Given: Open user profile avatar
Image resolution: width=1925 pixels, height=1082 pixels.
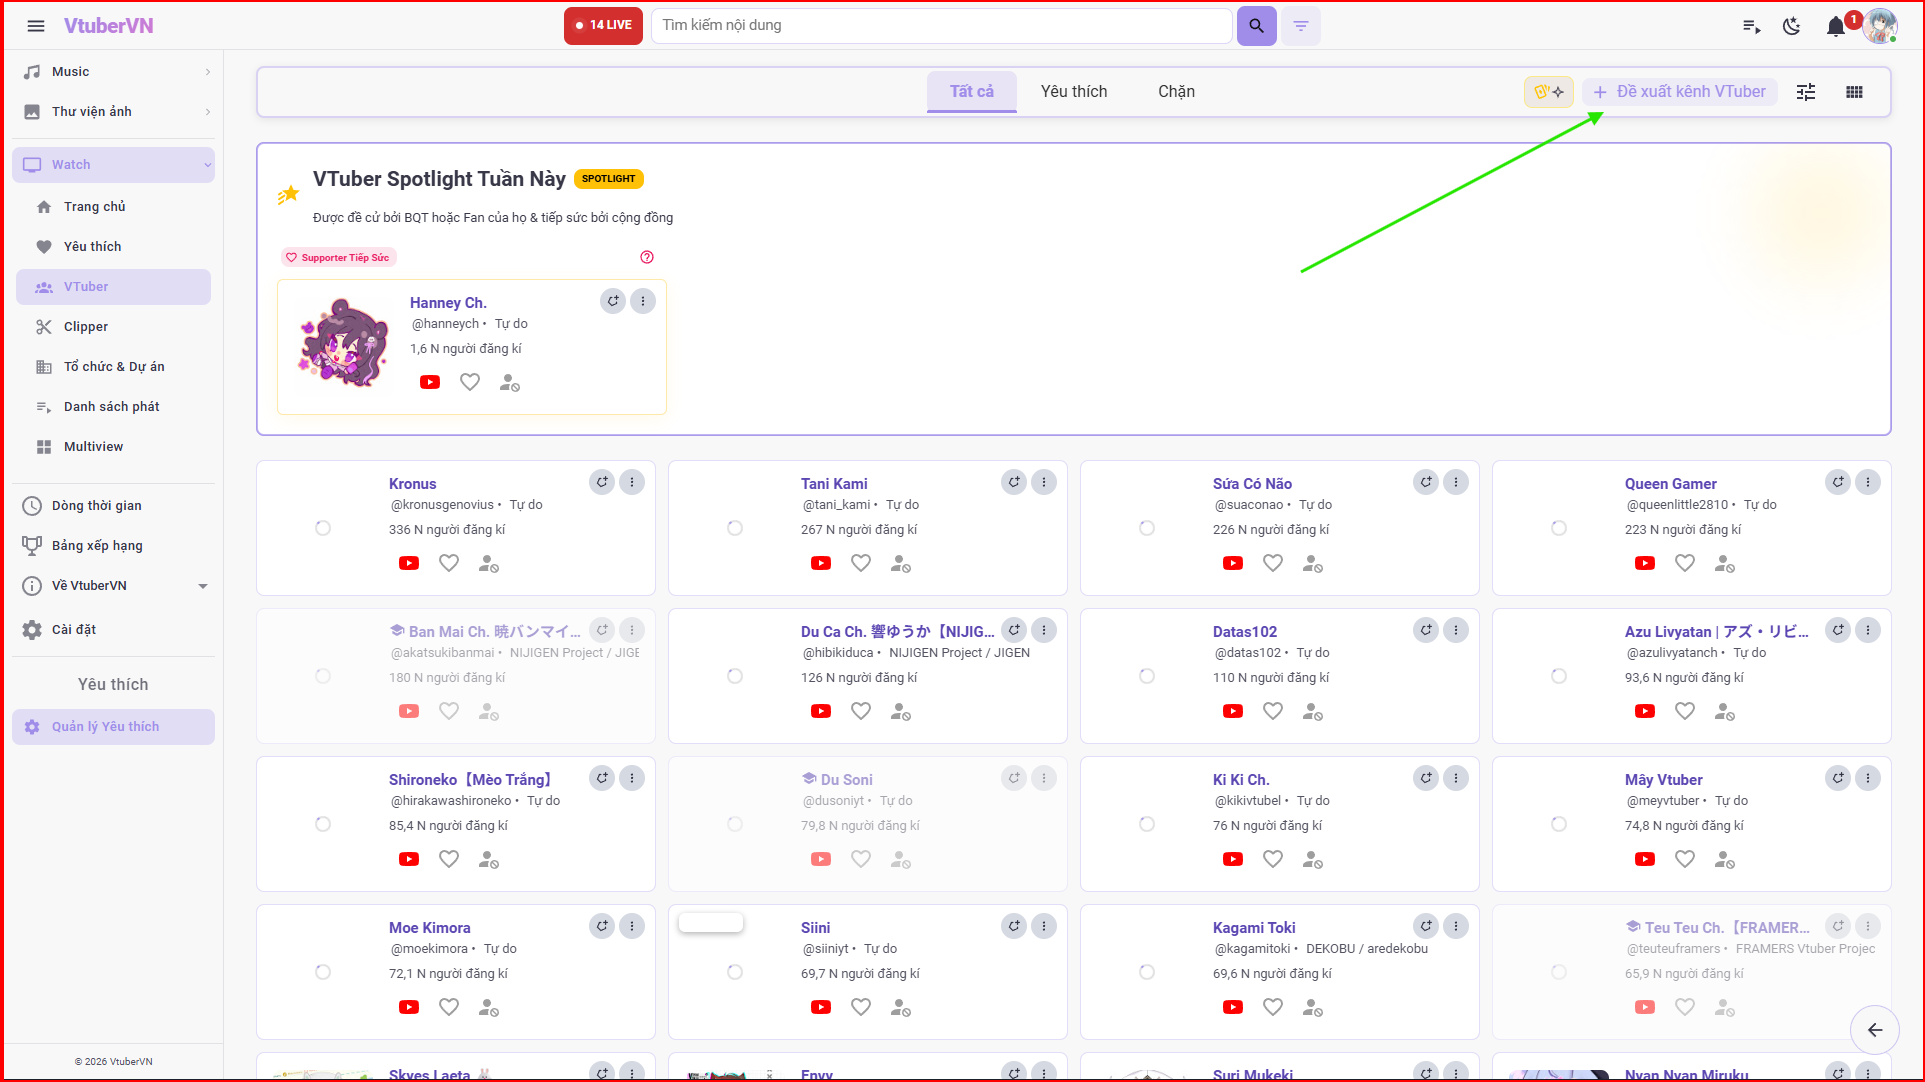Looking at the screenshot, I should (x=1880, y=26).
